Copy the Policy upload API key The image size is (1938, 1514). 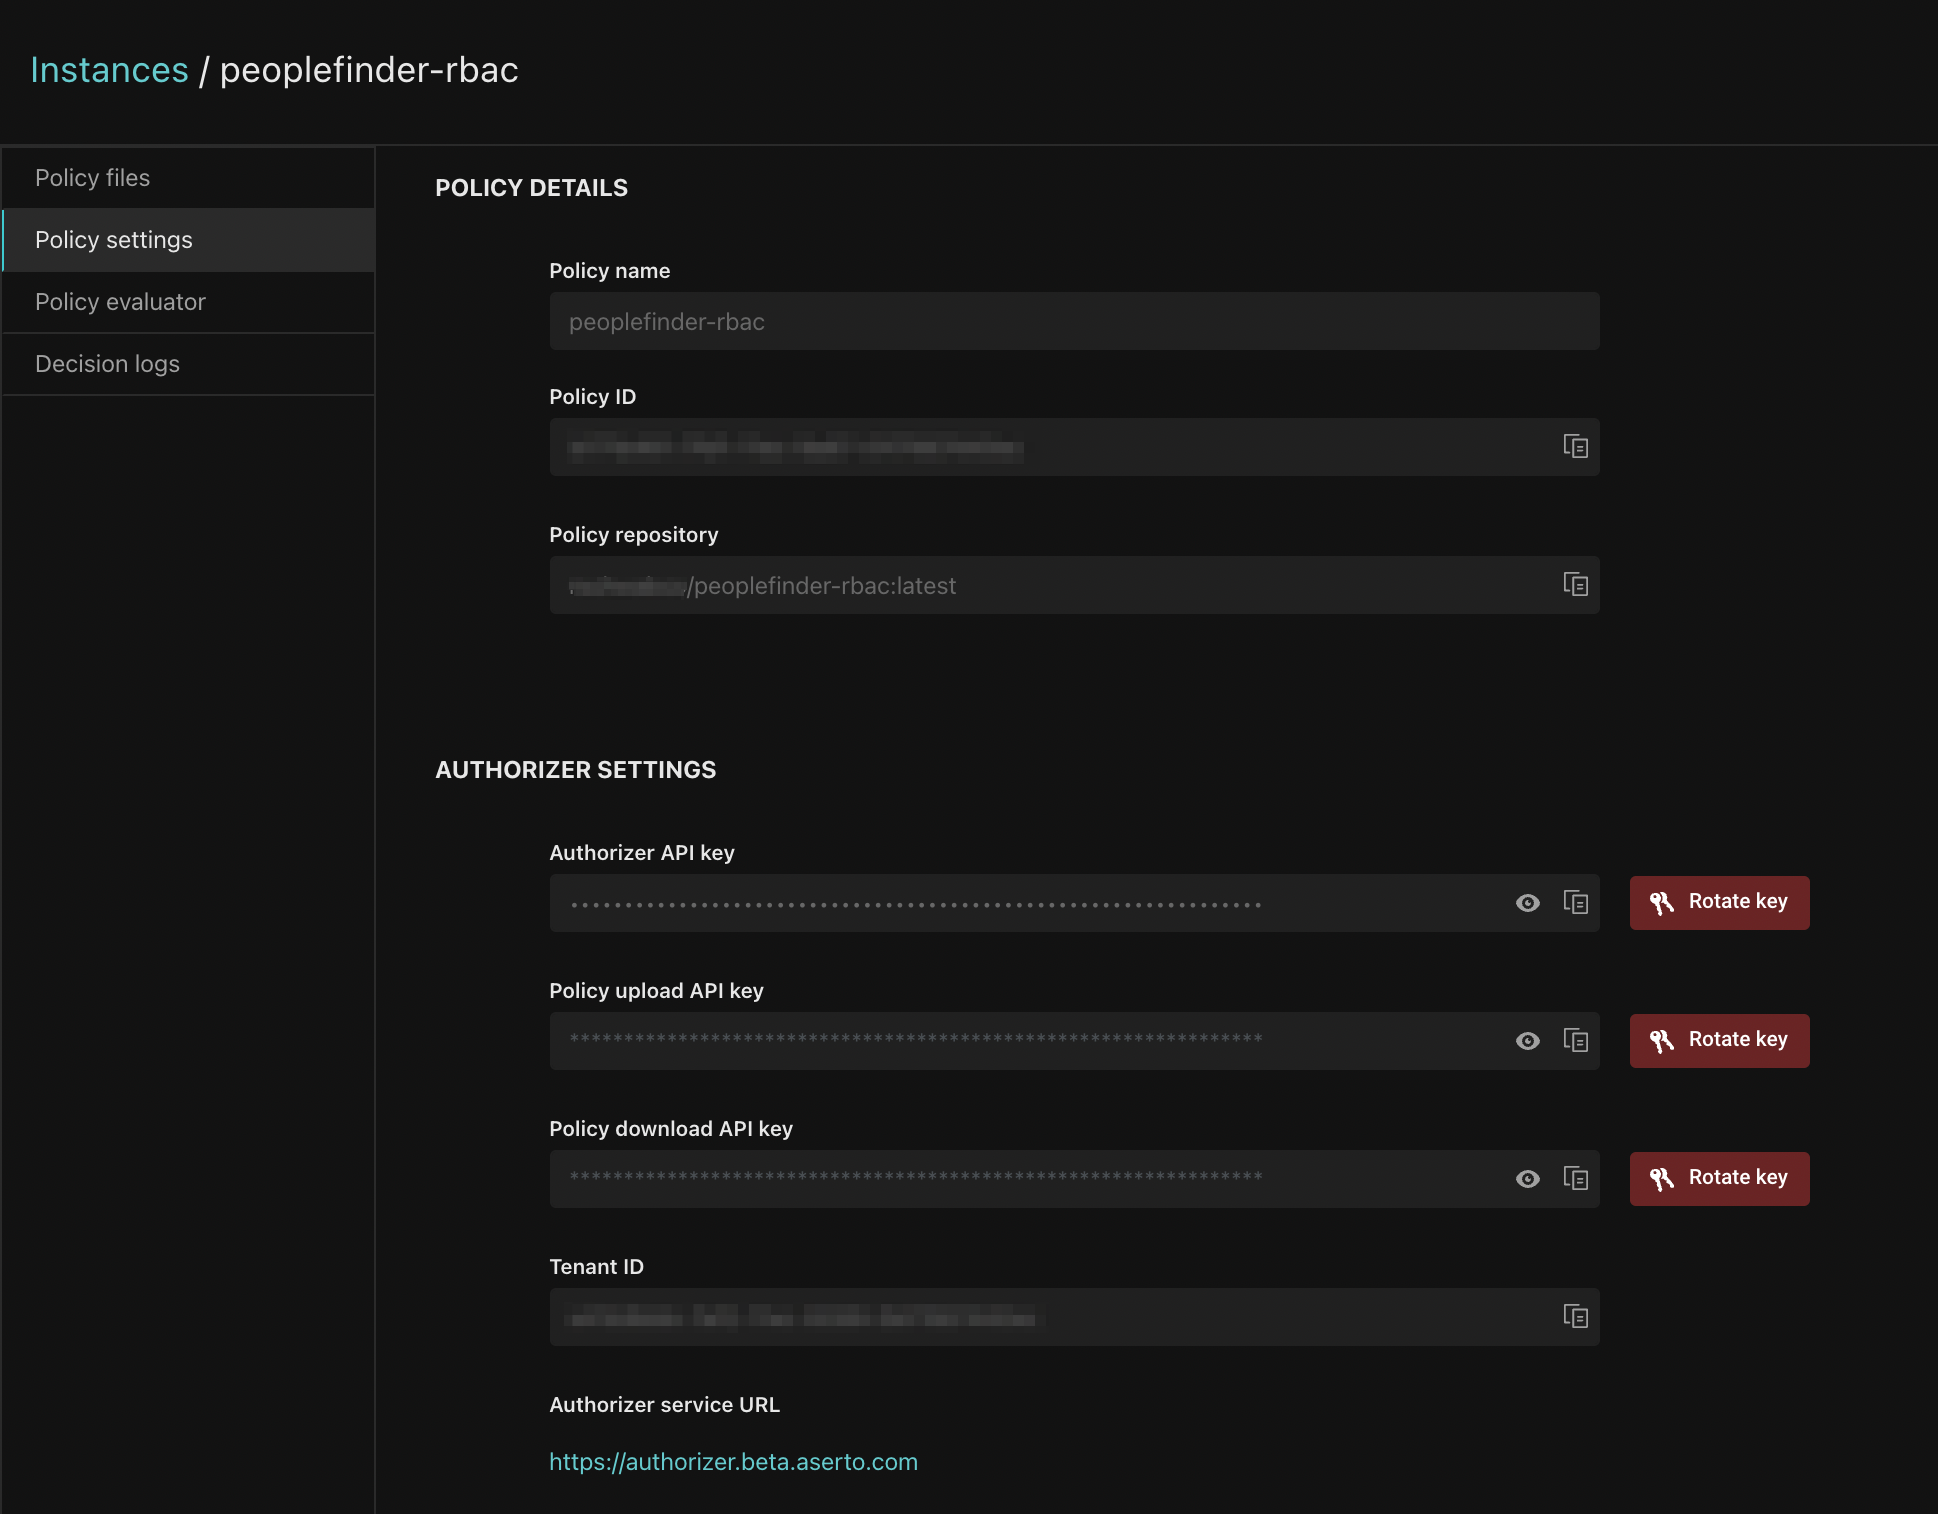pyautogui.click(x=1575, y=1040)
